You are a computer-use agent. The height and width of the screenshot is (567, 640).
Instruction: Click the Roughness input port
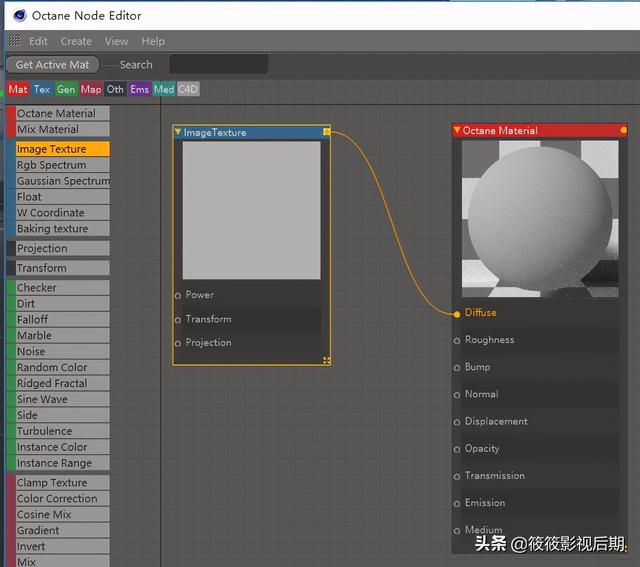[x=457, y=340]
